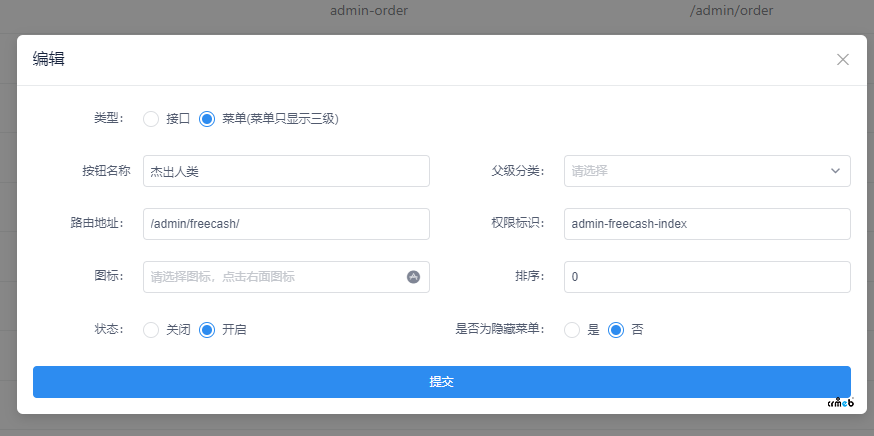
Task: Select the 菜单 type radio button
Action: (207, 119)
